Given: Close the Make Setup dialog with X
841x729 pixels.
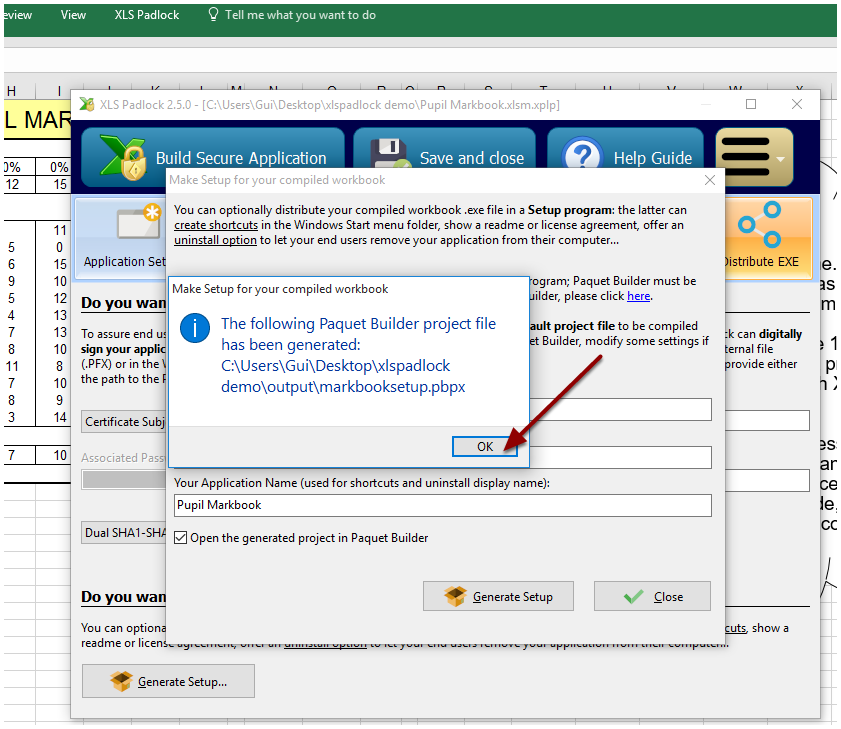Looking at the screenshot, I should [x=710, y=180].
